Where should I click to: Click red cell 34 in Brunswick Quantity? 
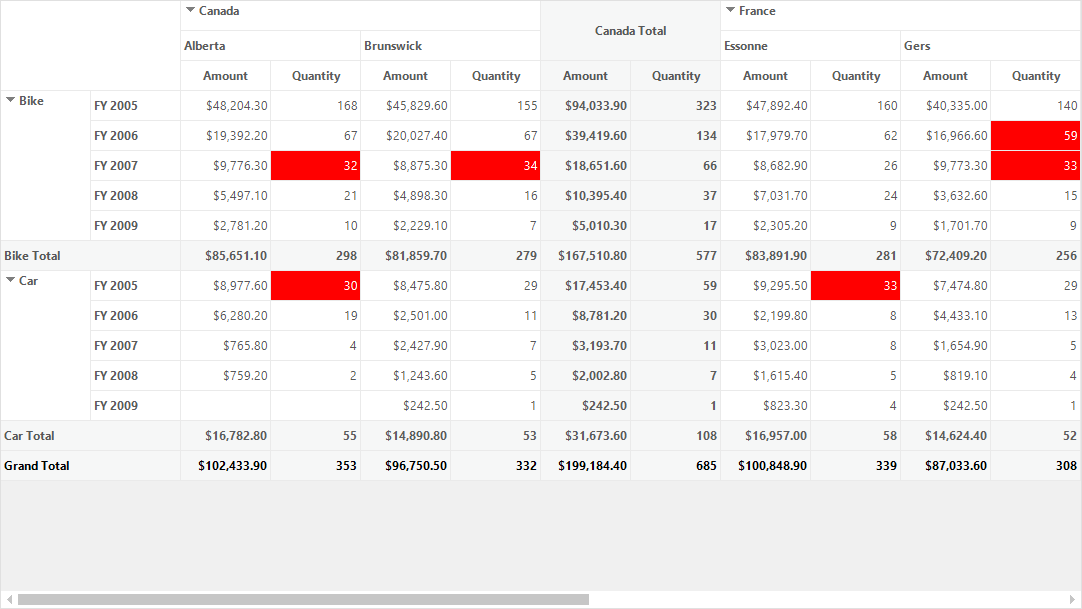(495, 166)
